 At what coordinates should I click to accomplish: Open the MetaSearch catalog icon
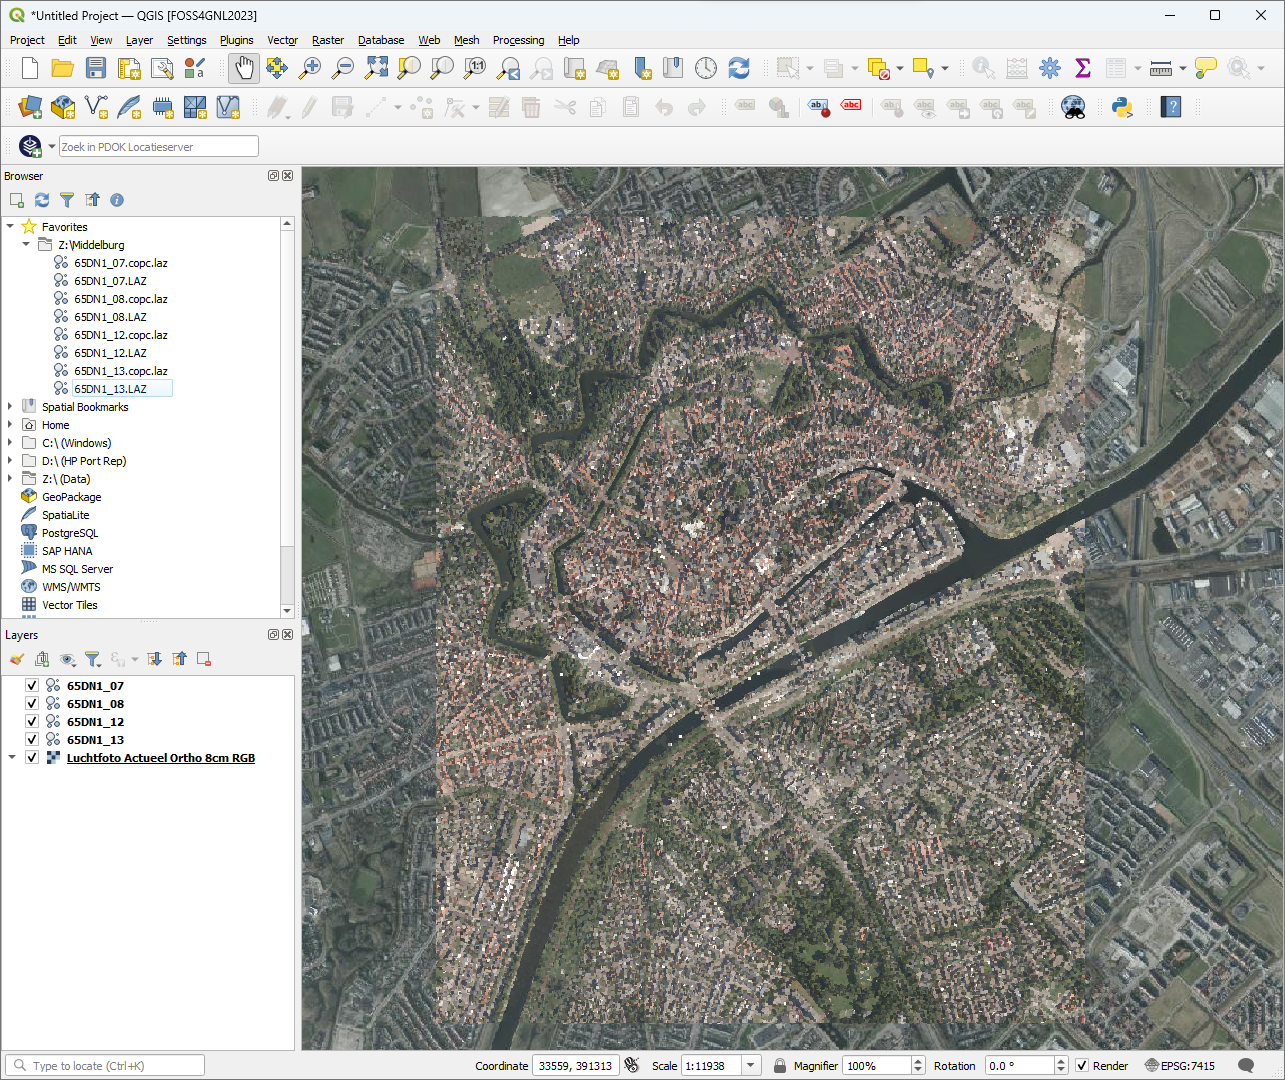pyautogui.click(x=1072, y=107)
